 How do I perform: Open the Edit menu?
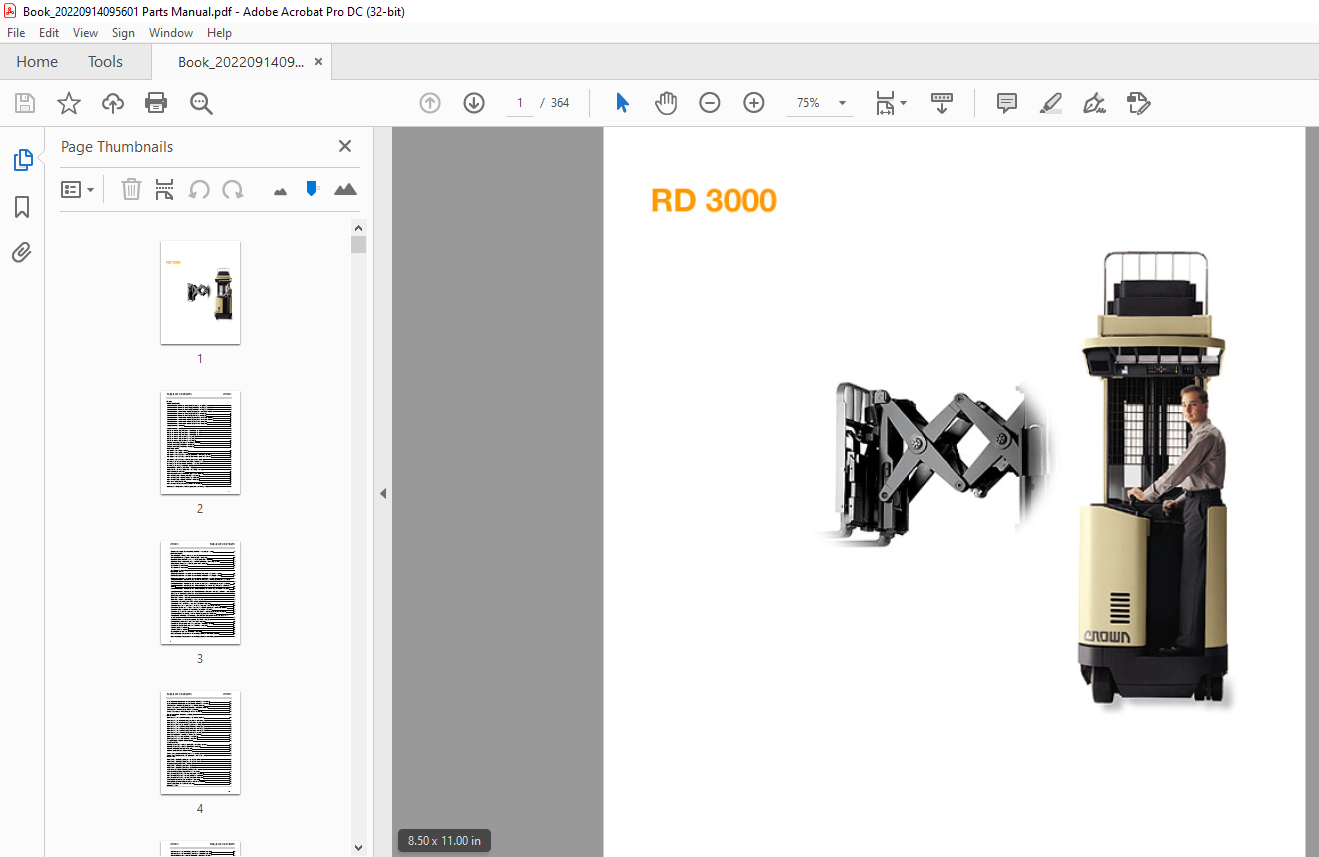(x=49, y=33)
